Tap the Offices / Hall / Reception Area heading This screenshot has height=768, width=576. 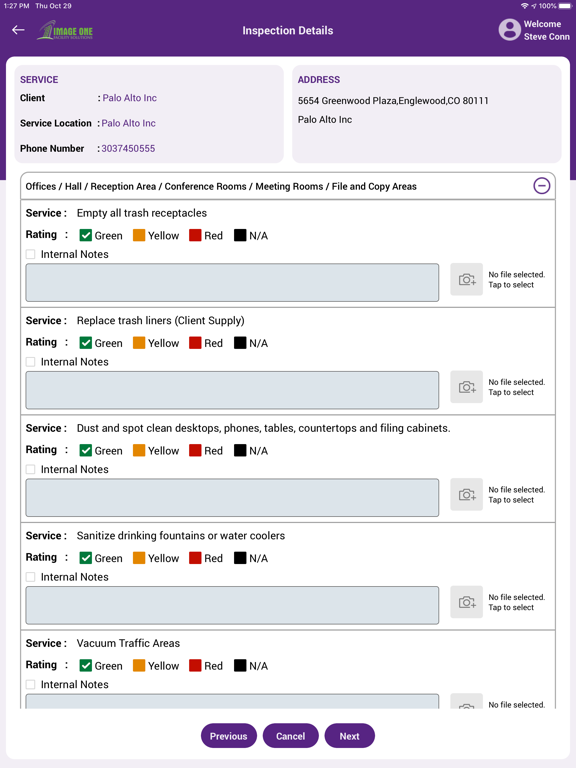click(221, 187)
